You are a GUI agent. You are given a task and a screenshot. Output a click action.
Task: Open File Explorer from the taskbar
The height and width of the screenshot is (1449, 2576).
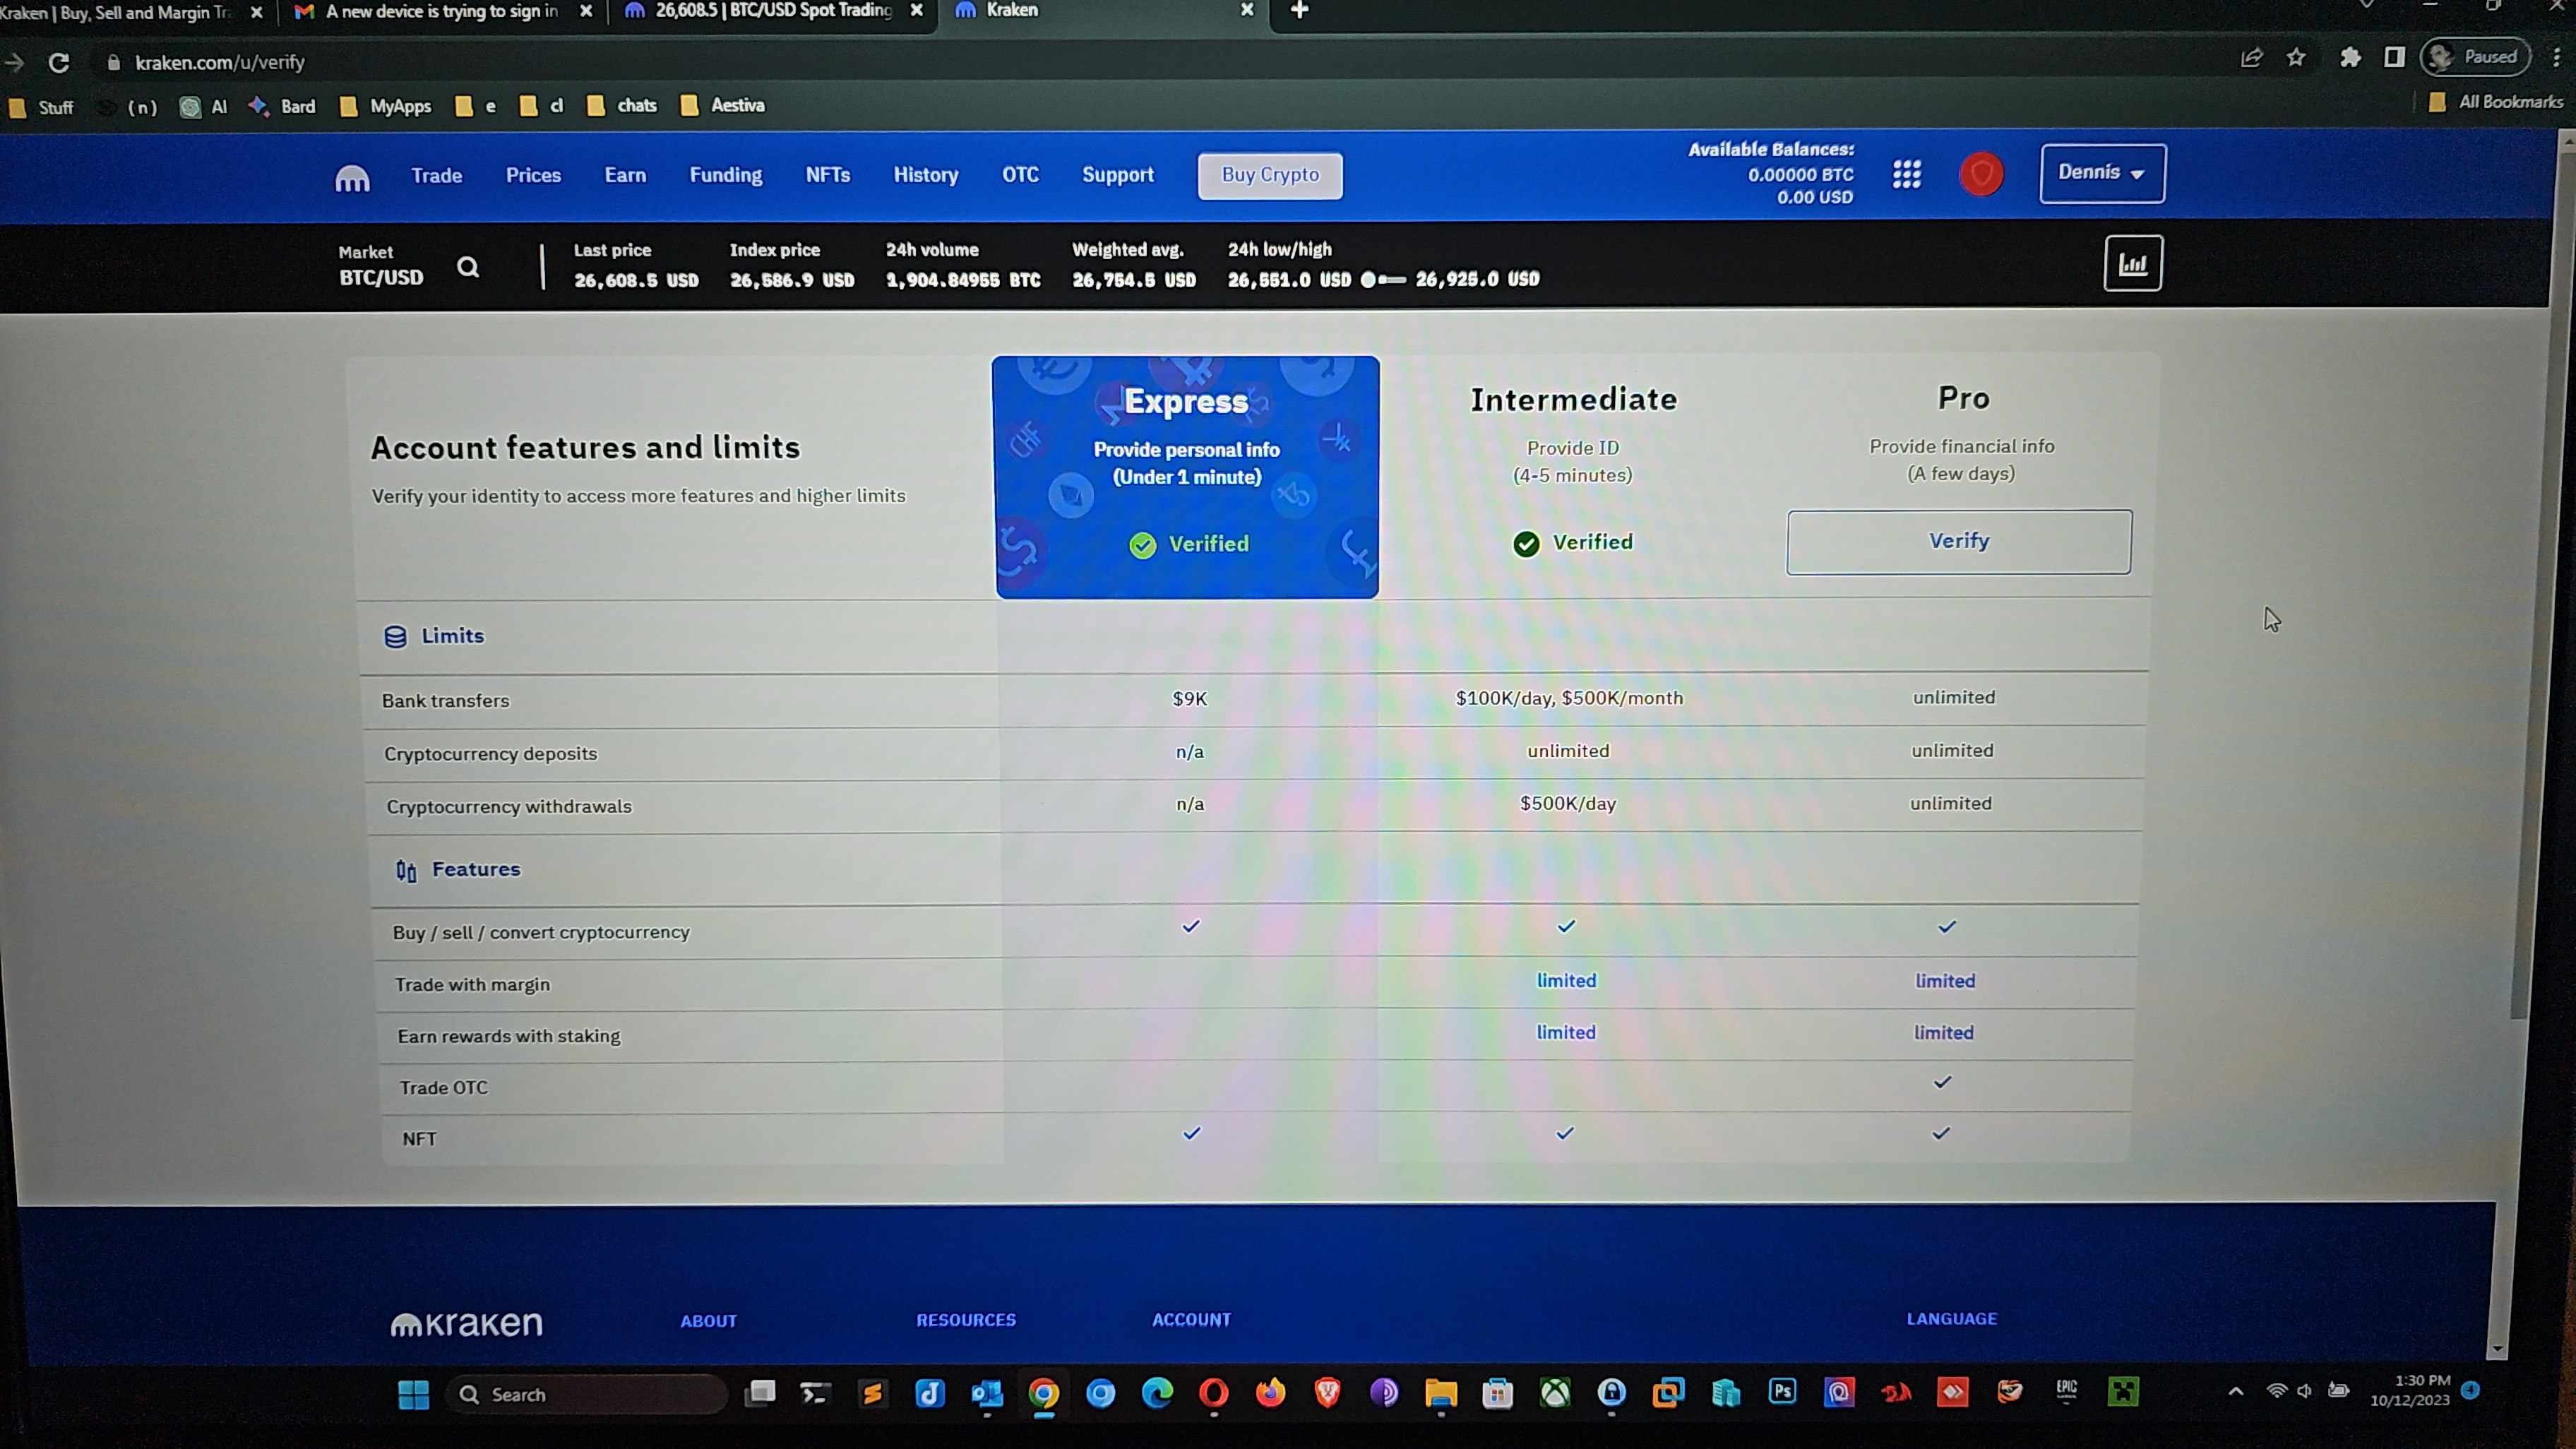point(1440,1393)
